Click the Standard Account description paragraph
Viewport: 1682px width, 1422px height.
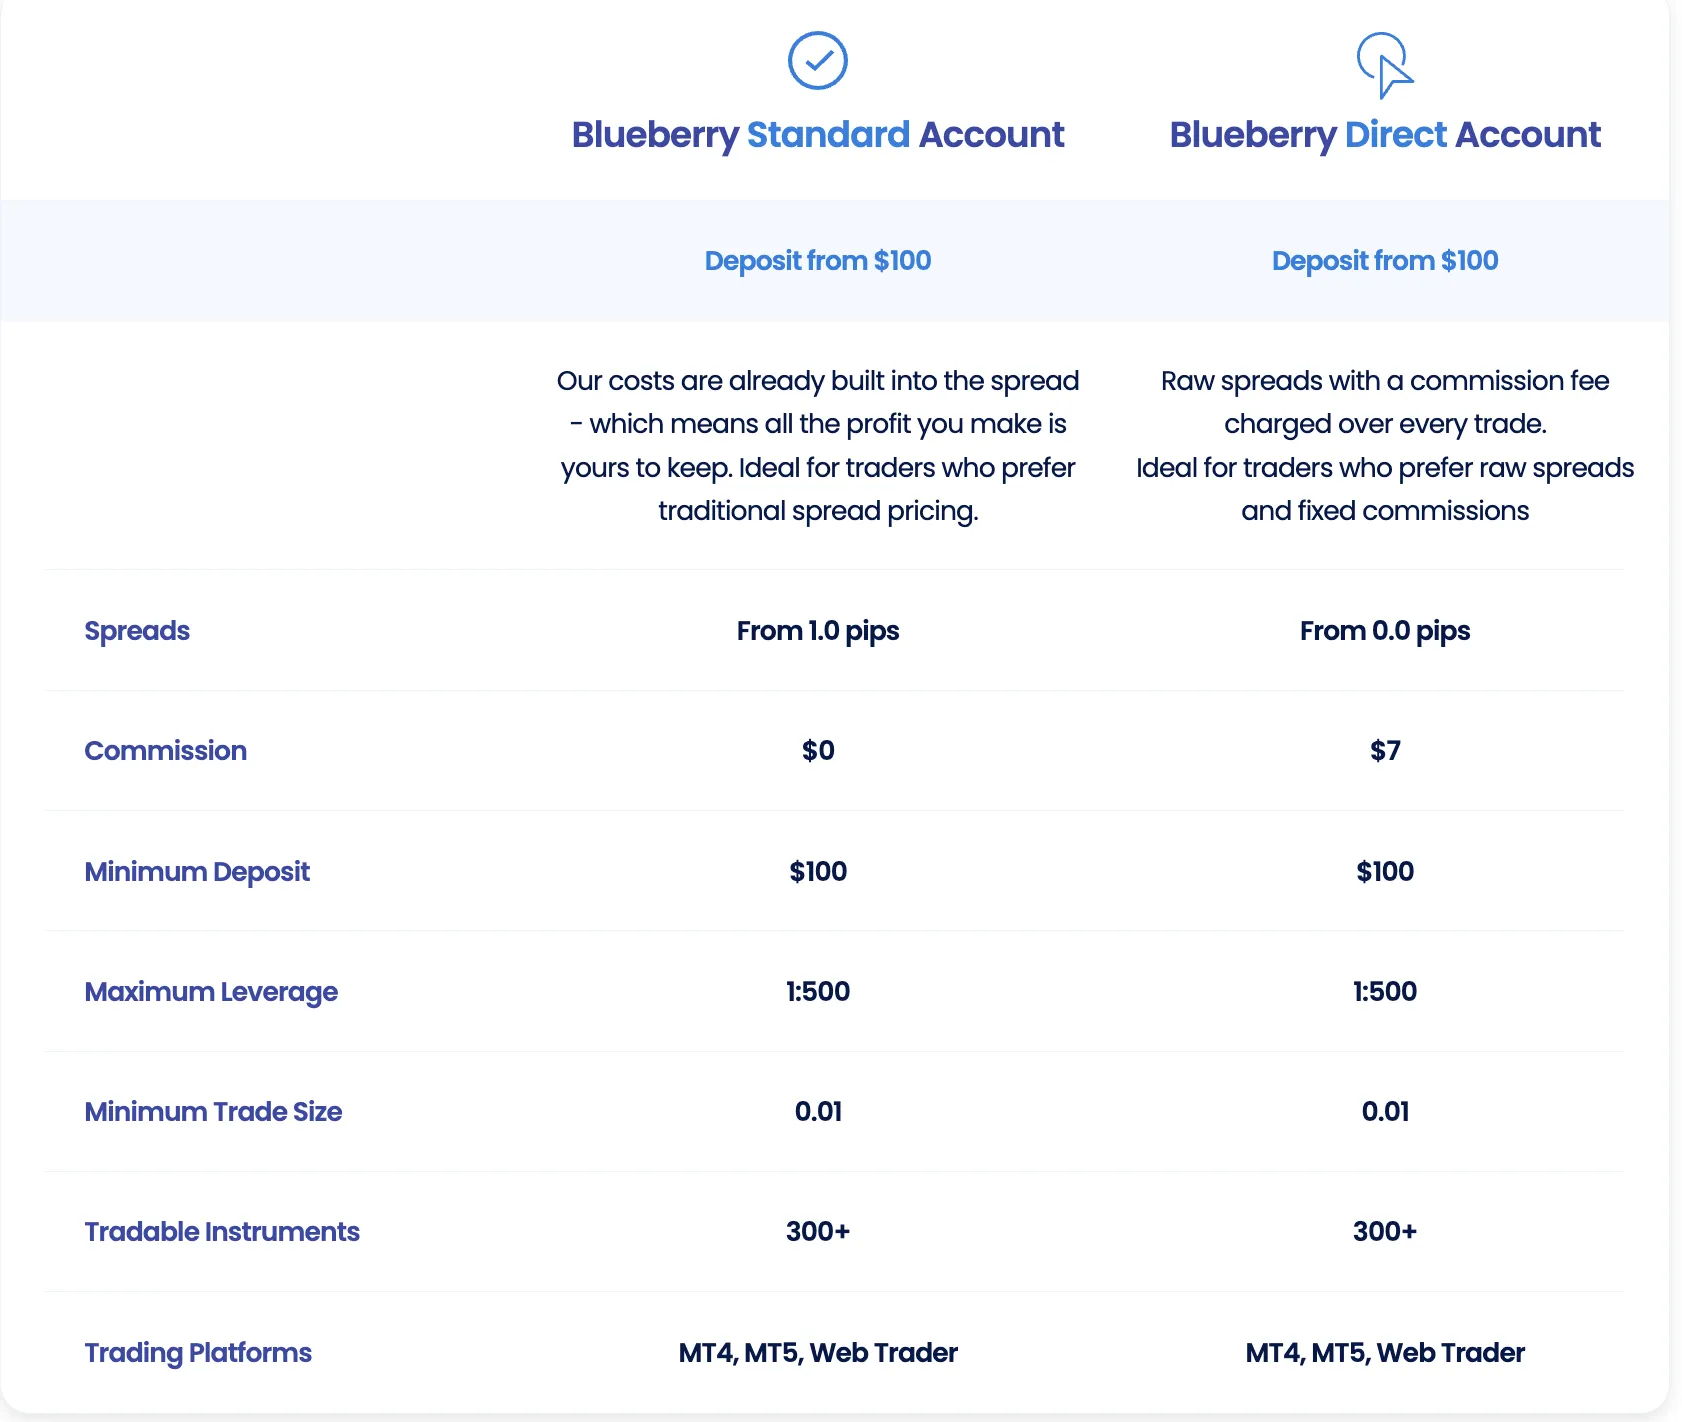point(818,446)
